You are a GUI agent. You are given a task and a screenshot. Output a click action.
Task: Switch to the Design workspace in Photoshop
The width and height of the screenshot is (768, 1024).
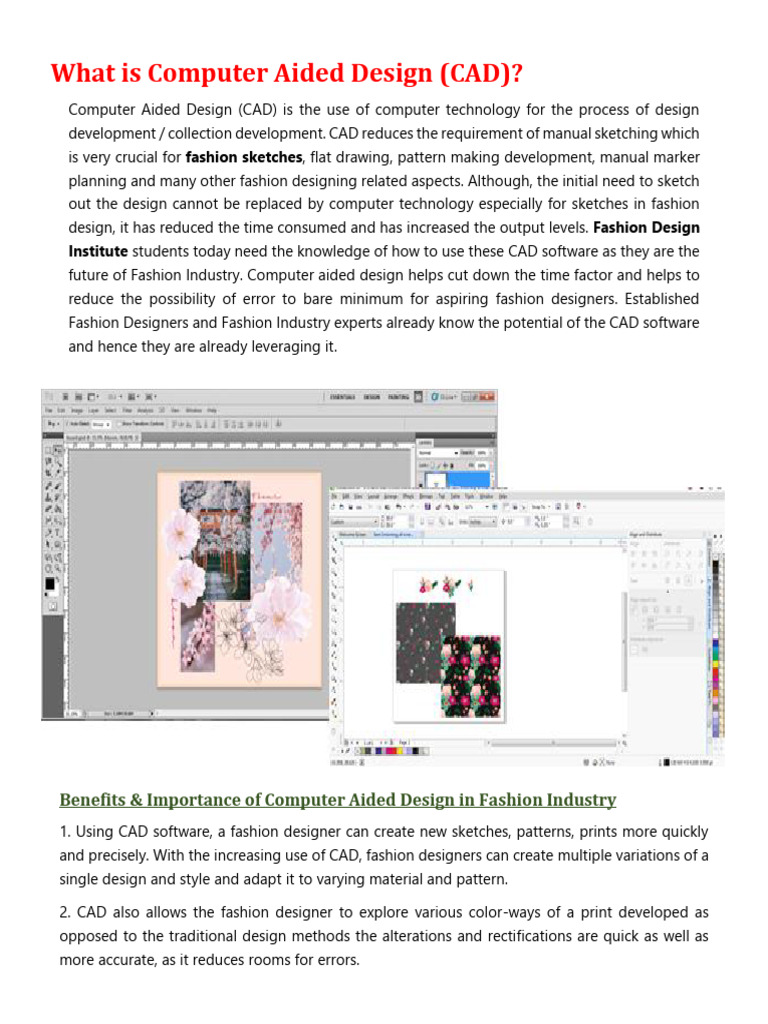(x=372, y=397)
